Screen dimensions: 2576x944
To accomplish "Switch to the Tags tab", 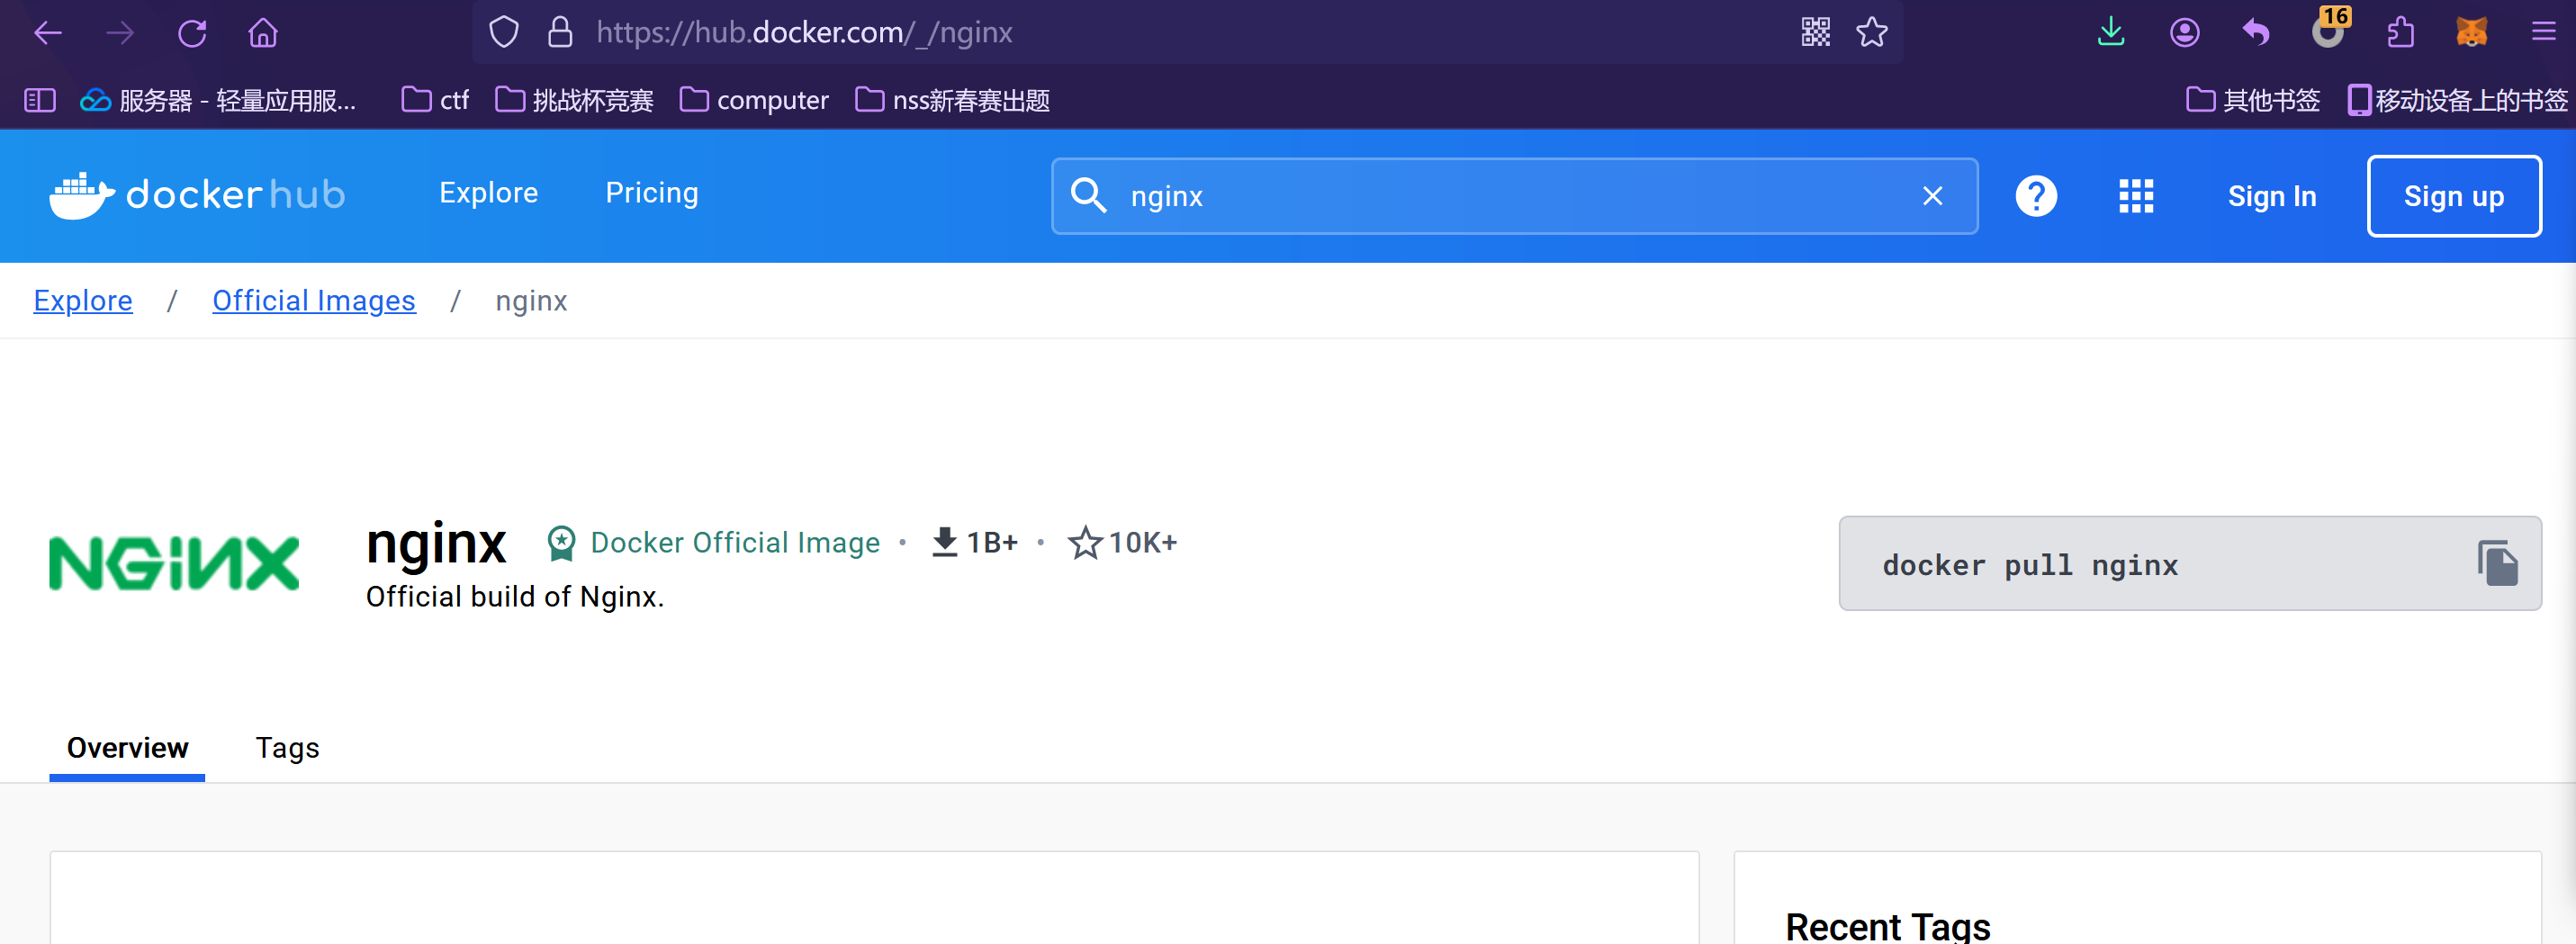I will coord(287,748).
